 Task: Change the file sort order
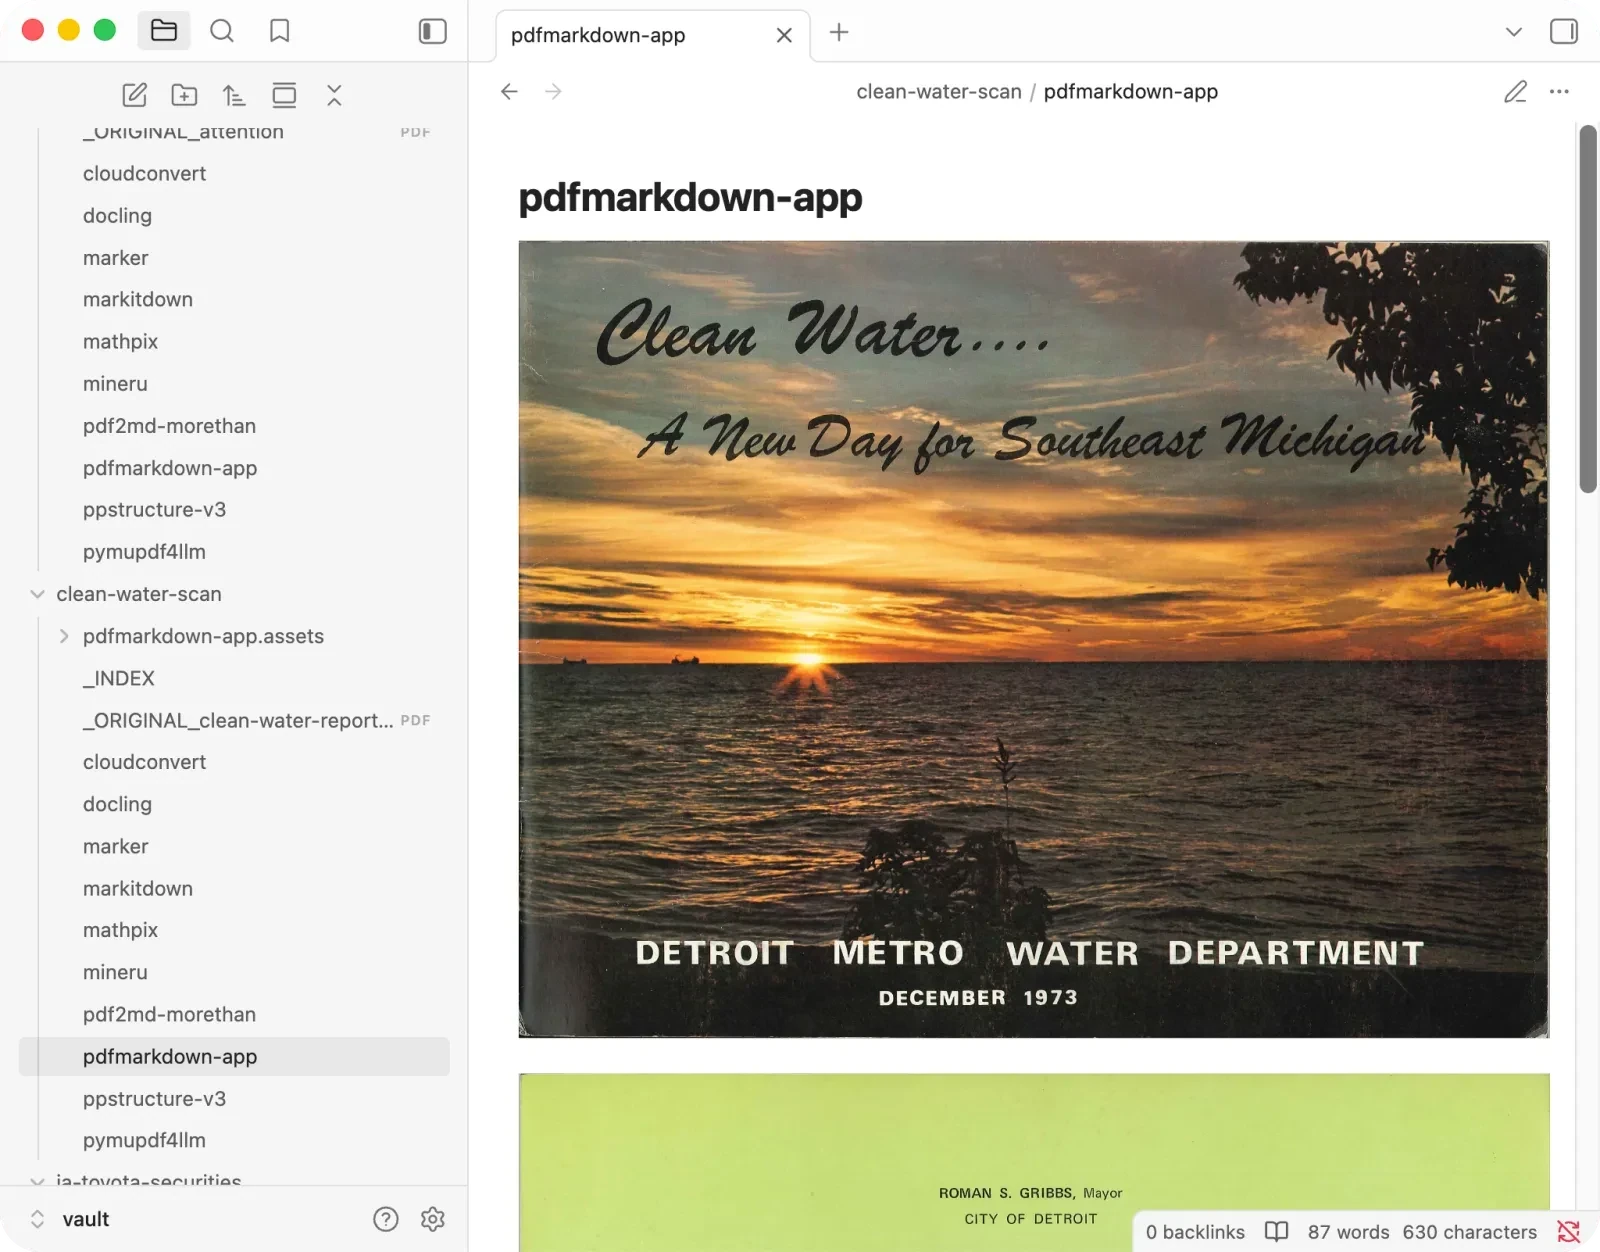[x=234, y=95]
